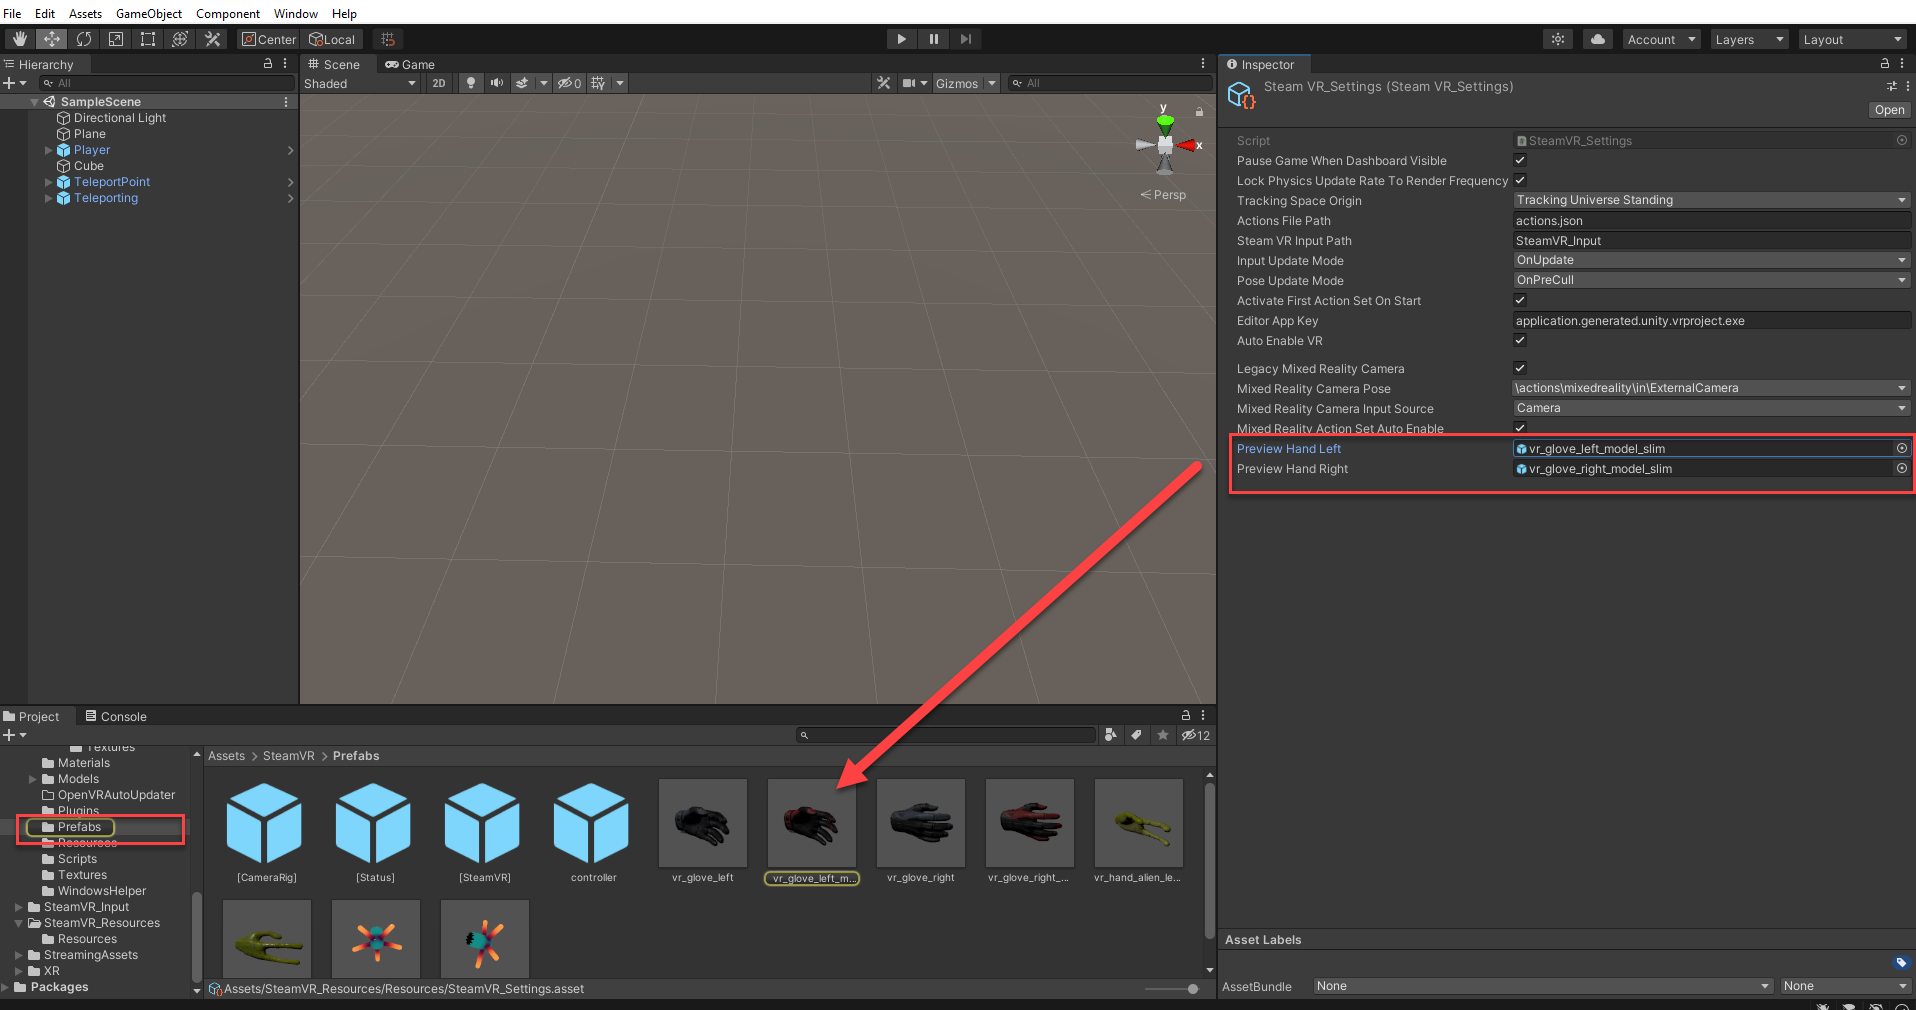Open the Input Update Mode dropdown

tap(1710, 260)
